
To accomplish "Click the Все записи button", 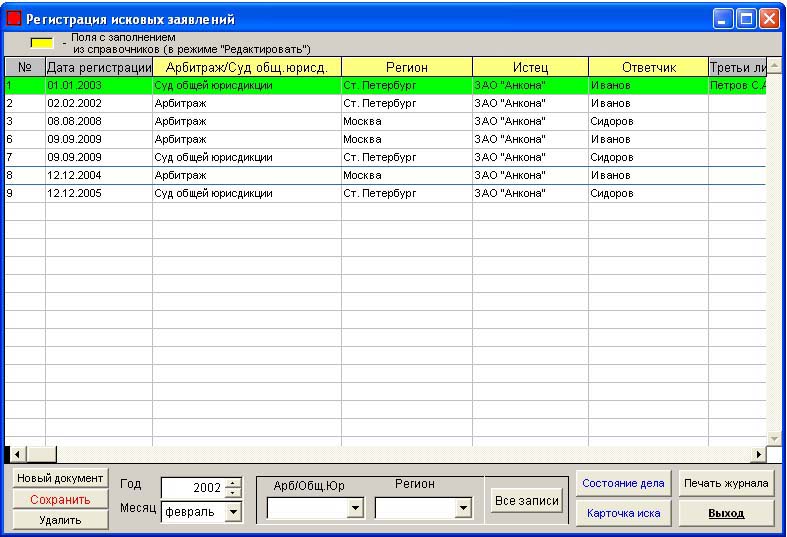I will (x=527, y=500).
